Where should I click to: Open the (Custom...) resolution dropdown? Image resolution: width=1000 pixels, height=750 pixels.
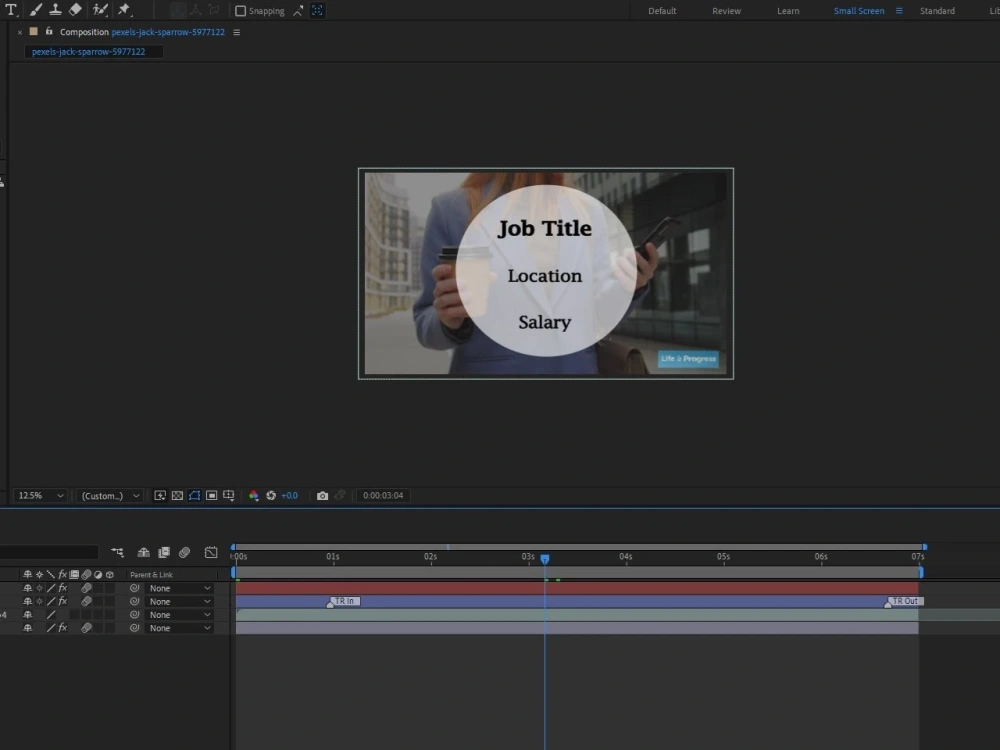(108, 496)
